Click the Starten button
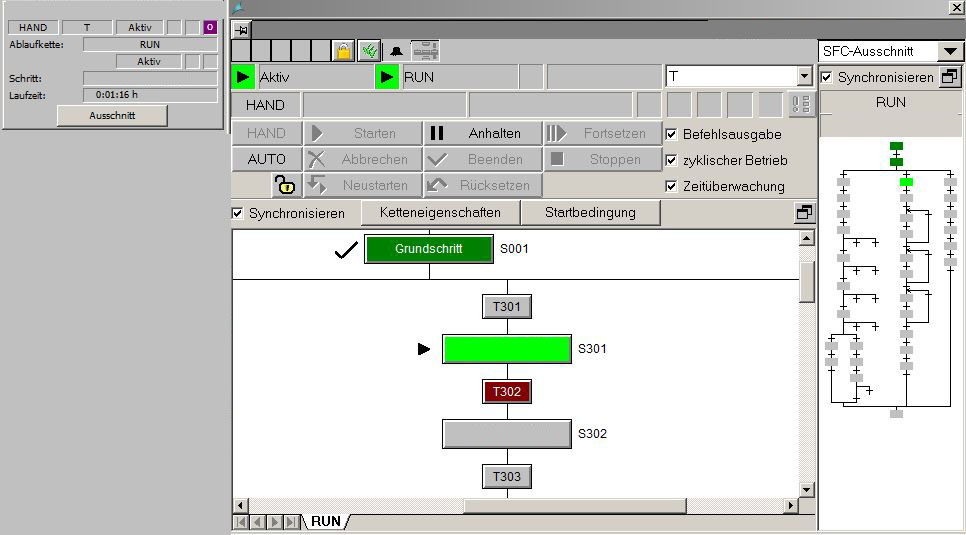 [x=363, y=133]
